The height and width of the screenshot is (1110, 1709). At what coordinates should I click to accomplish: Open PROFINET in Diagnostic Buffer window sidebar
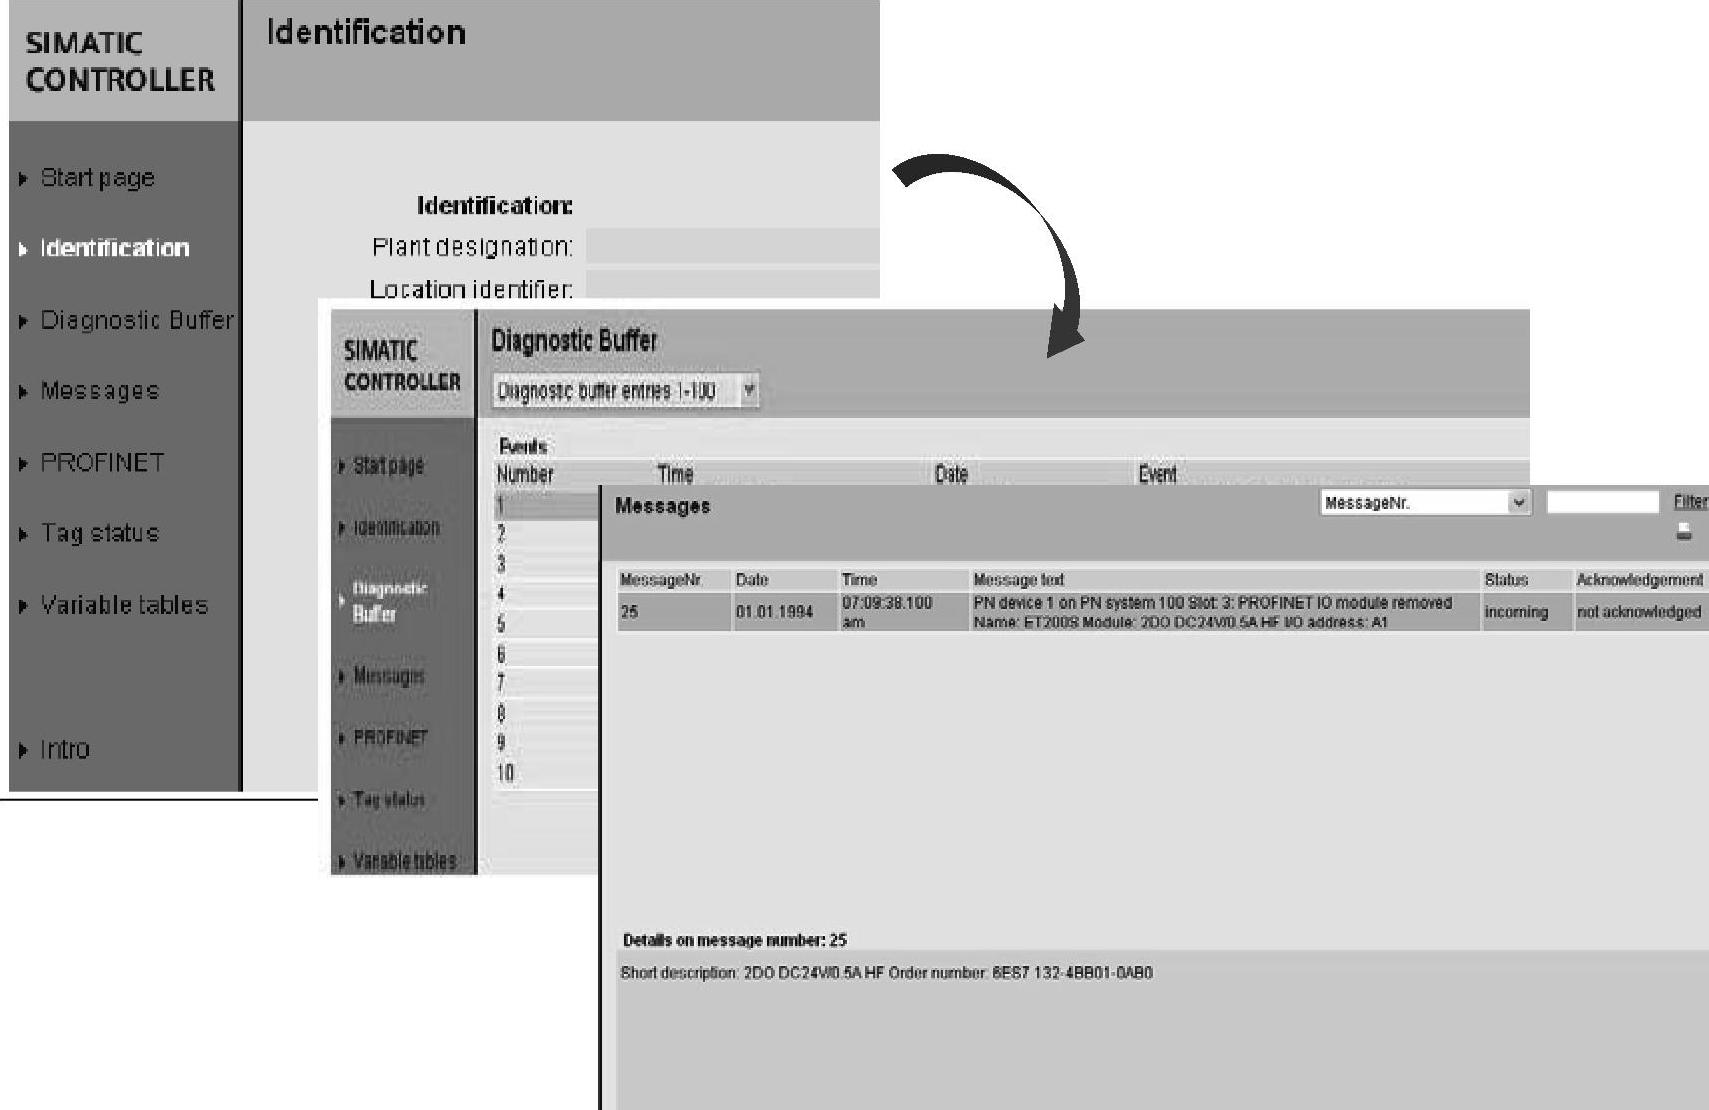[390, 738]
